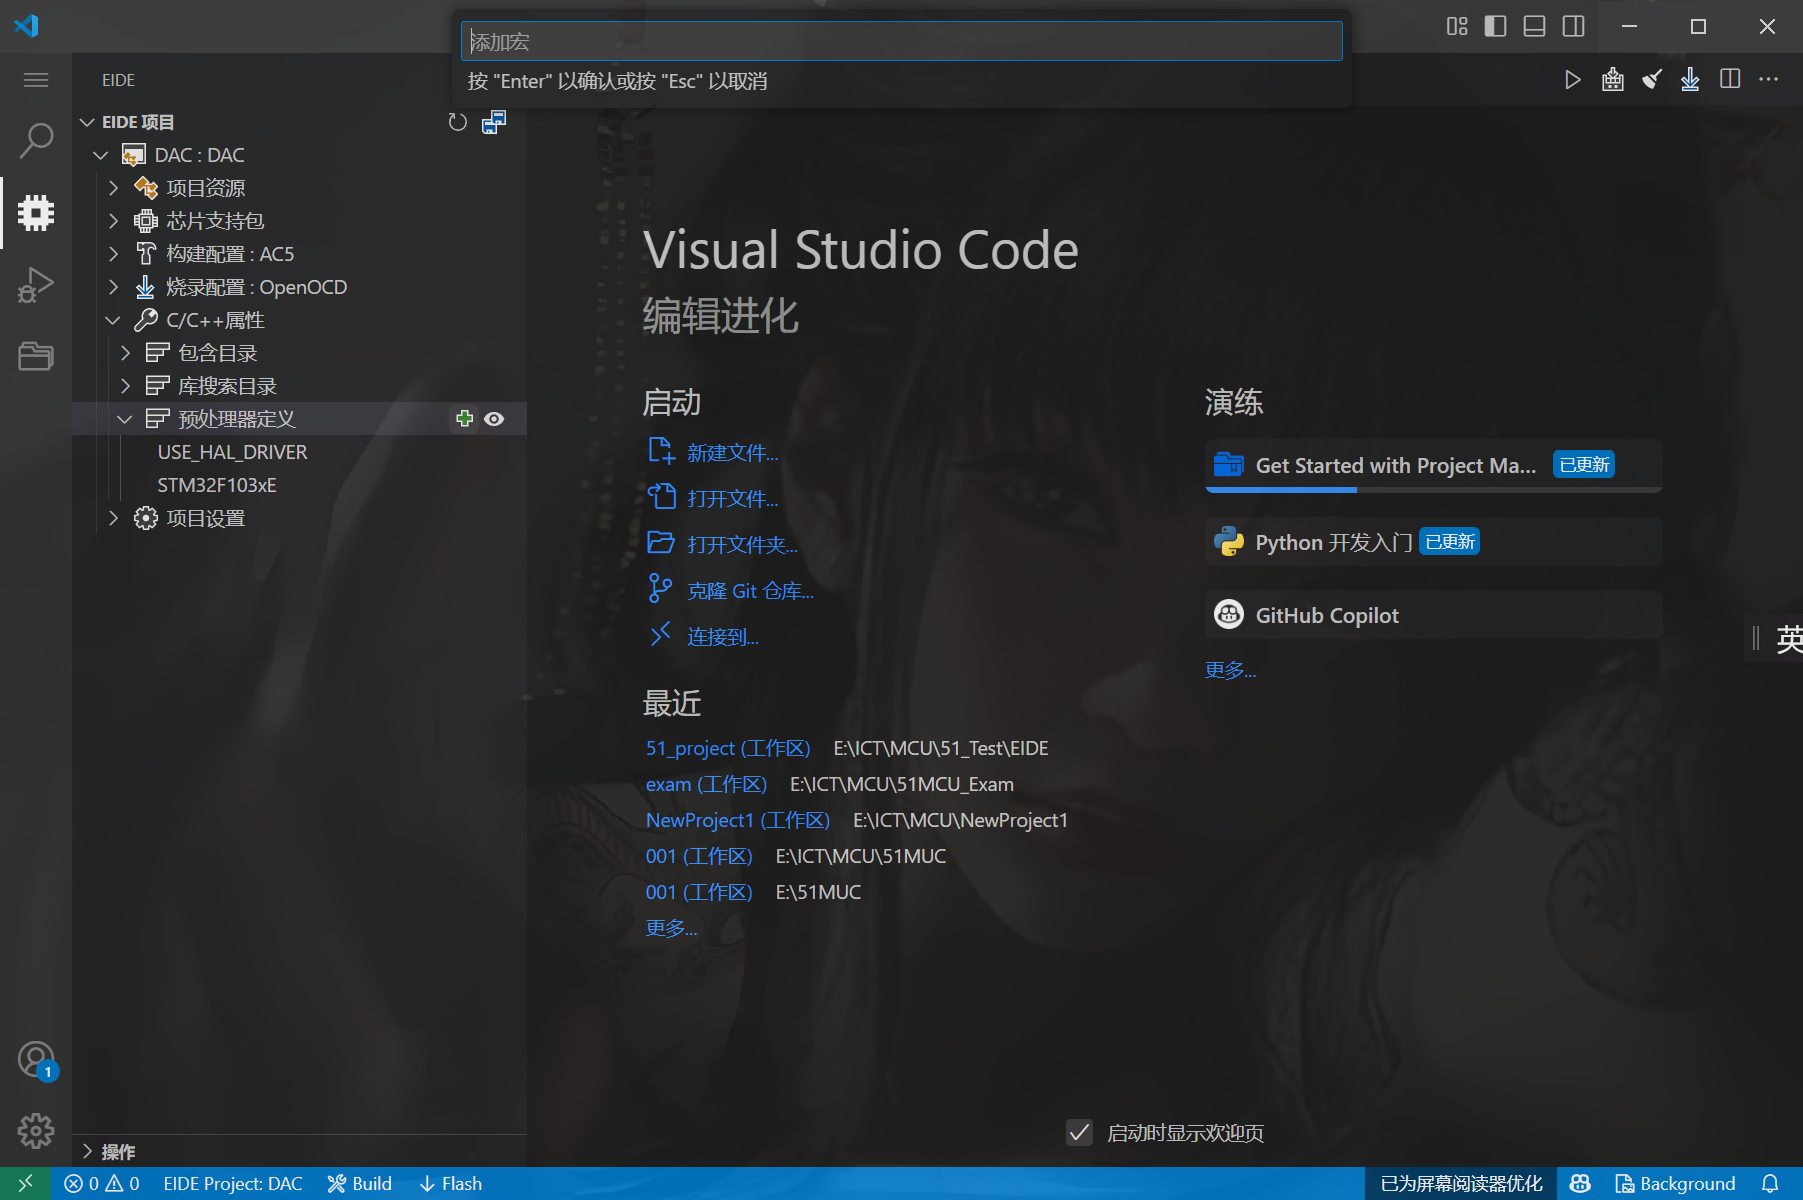Click the build basket icon in toolbar
Viewport: 1803px width, 1200px height.
(1612, 80)
